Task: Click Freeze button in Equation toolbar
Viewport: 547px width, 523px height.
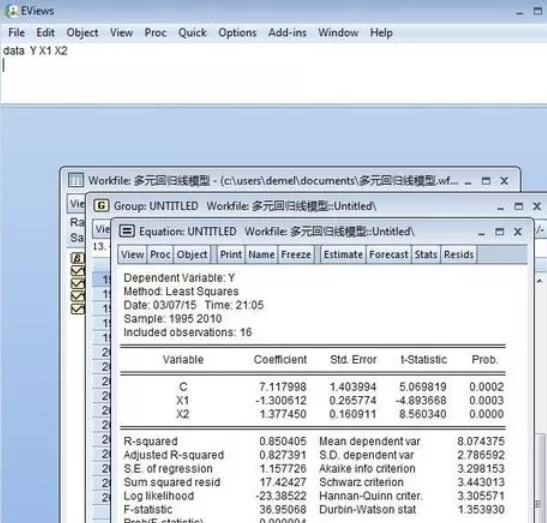Action: pyautogui.click(x=296, y=254)
